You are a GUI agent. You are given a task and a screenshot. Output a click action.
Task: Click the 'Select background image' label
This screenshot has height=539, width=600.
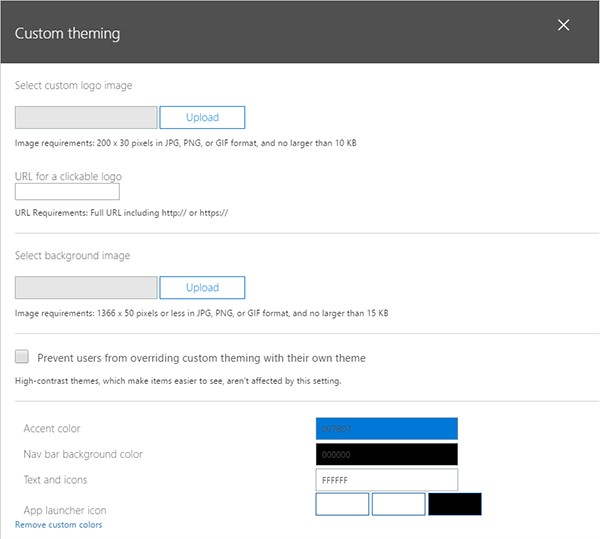72,256
